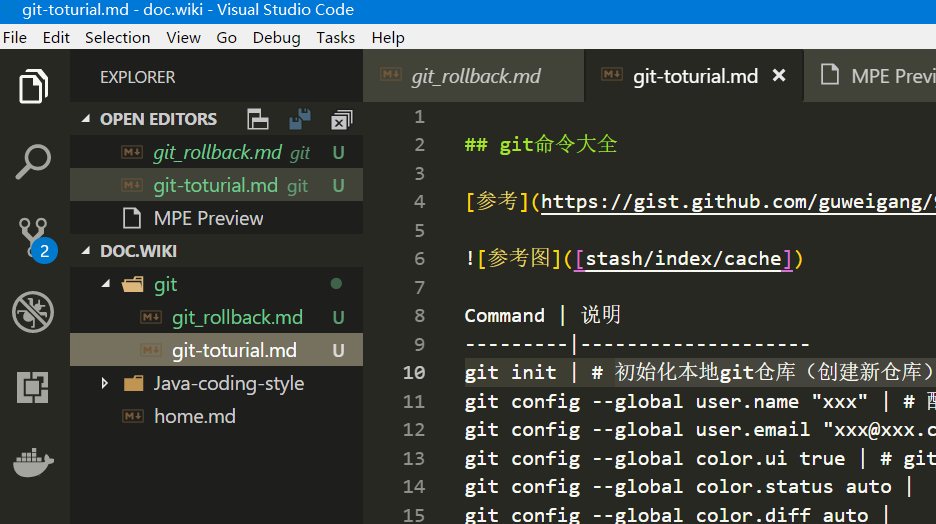
Task: Switch to the MPE Preview tab
Action: point(870,76)
